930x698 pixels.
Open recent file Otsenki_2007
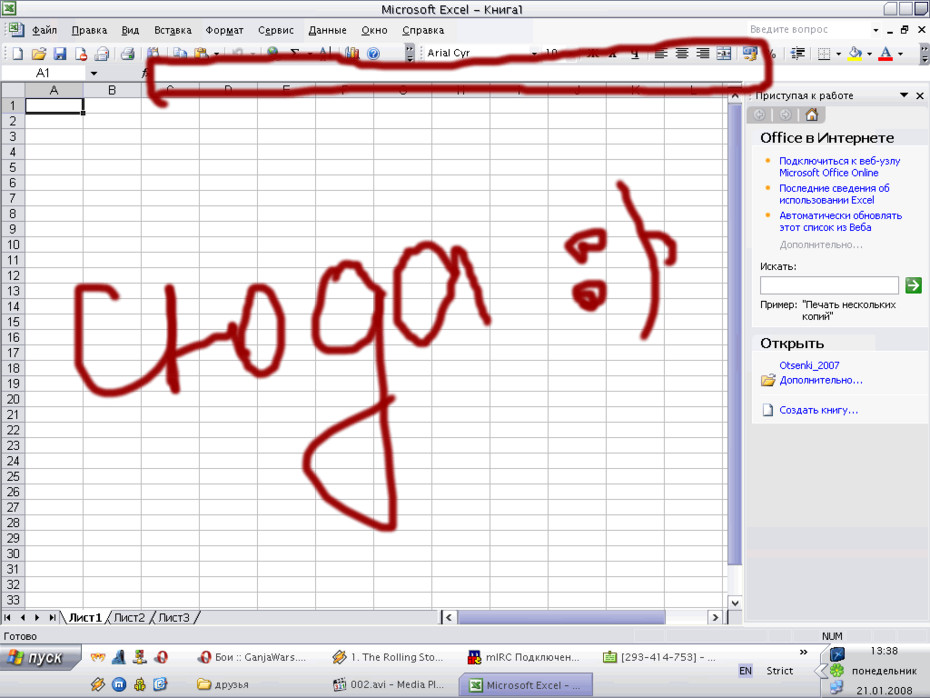[809, 365]
